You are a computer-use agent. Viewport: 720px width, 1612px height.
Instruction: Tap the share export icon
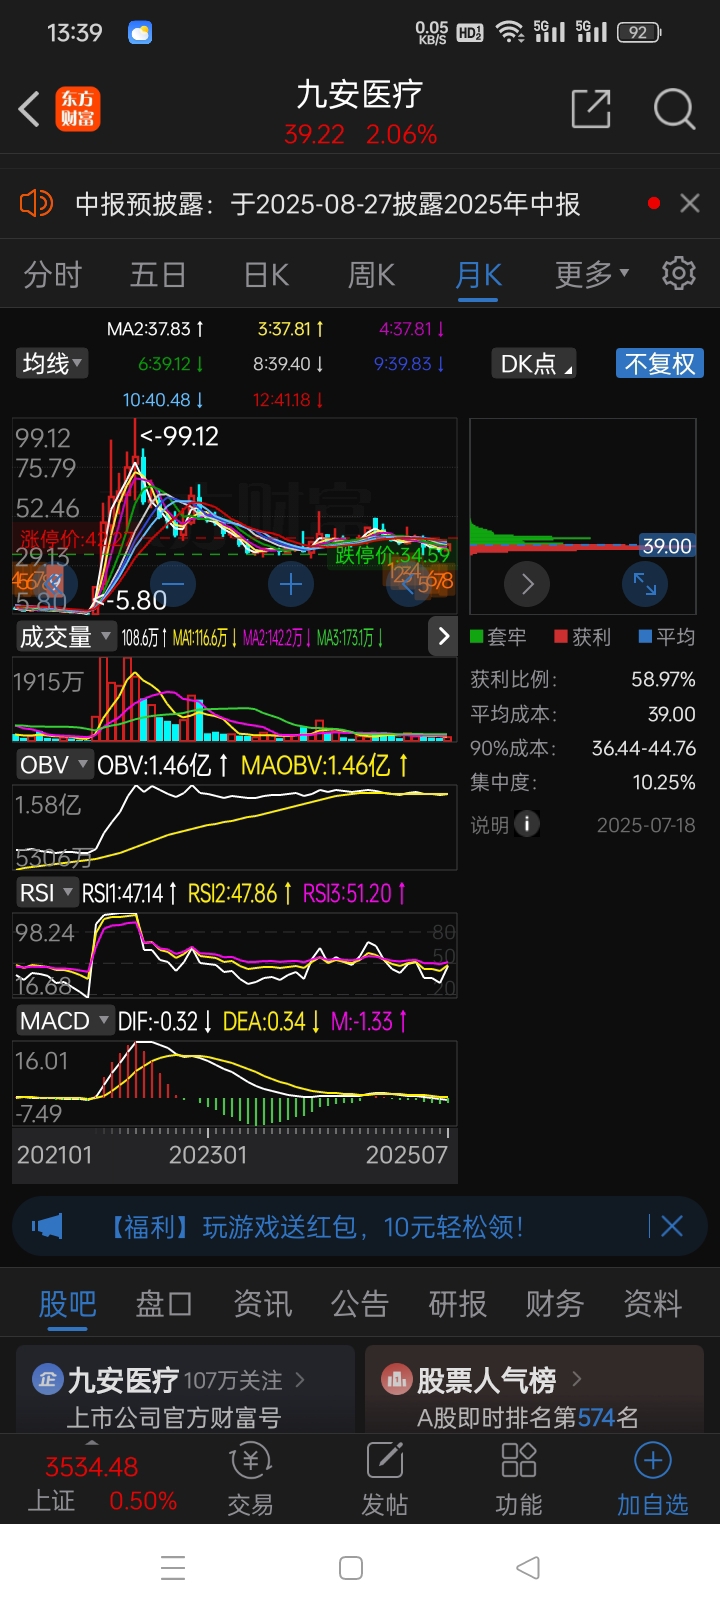tap(591, 109)
